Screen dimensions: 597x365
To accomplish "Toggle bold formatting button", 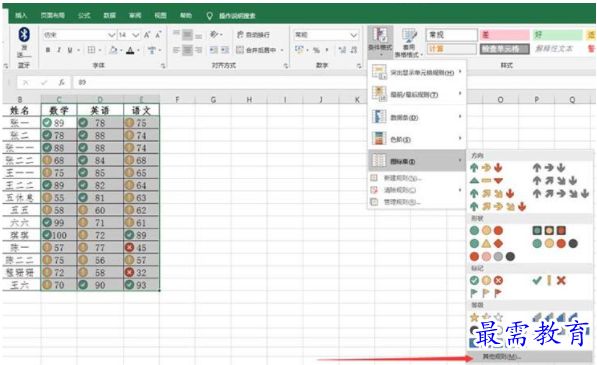I will click(48, 50).
